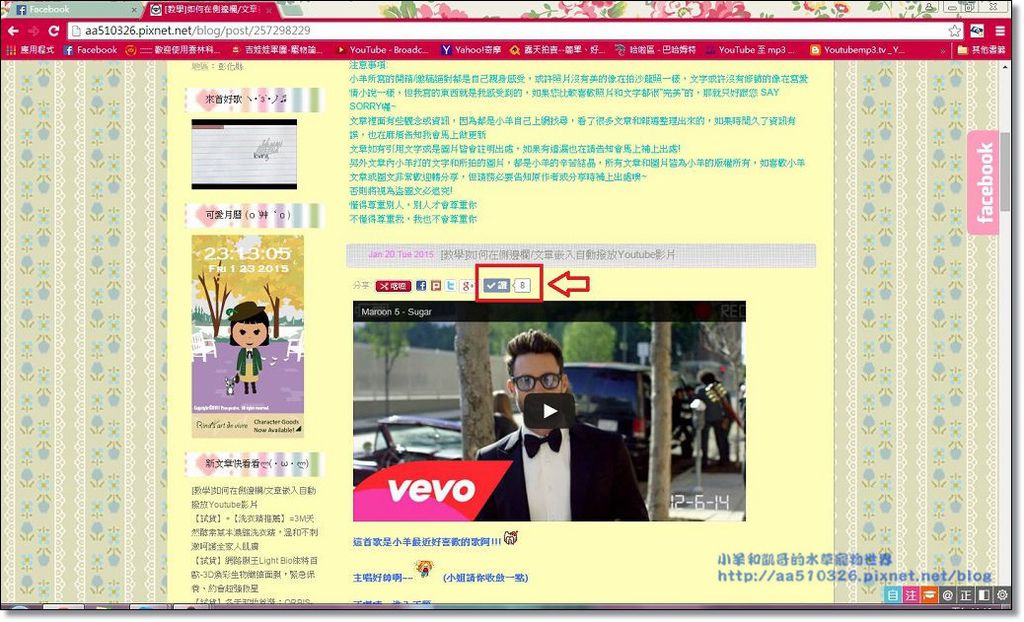Close the Facebook browser tab

coord(134,10)
